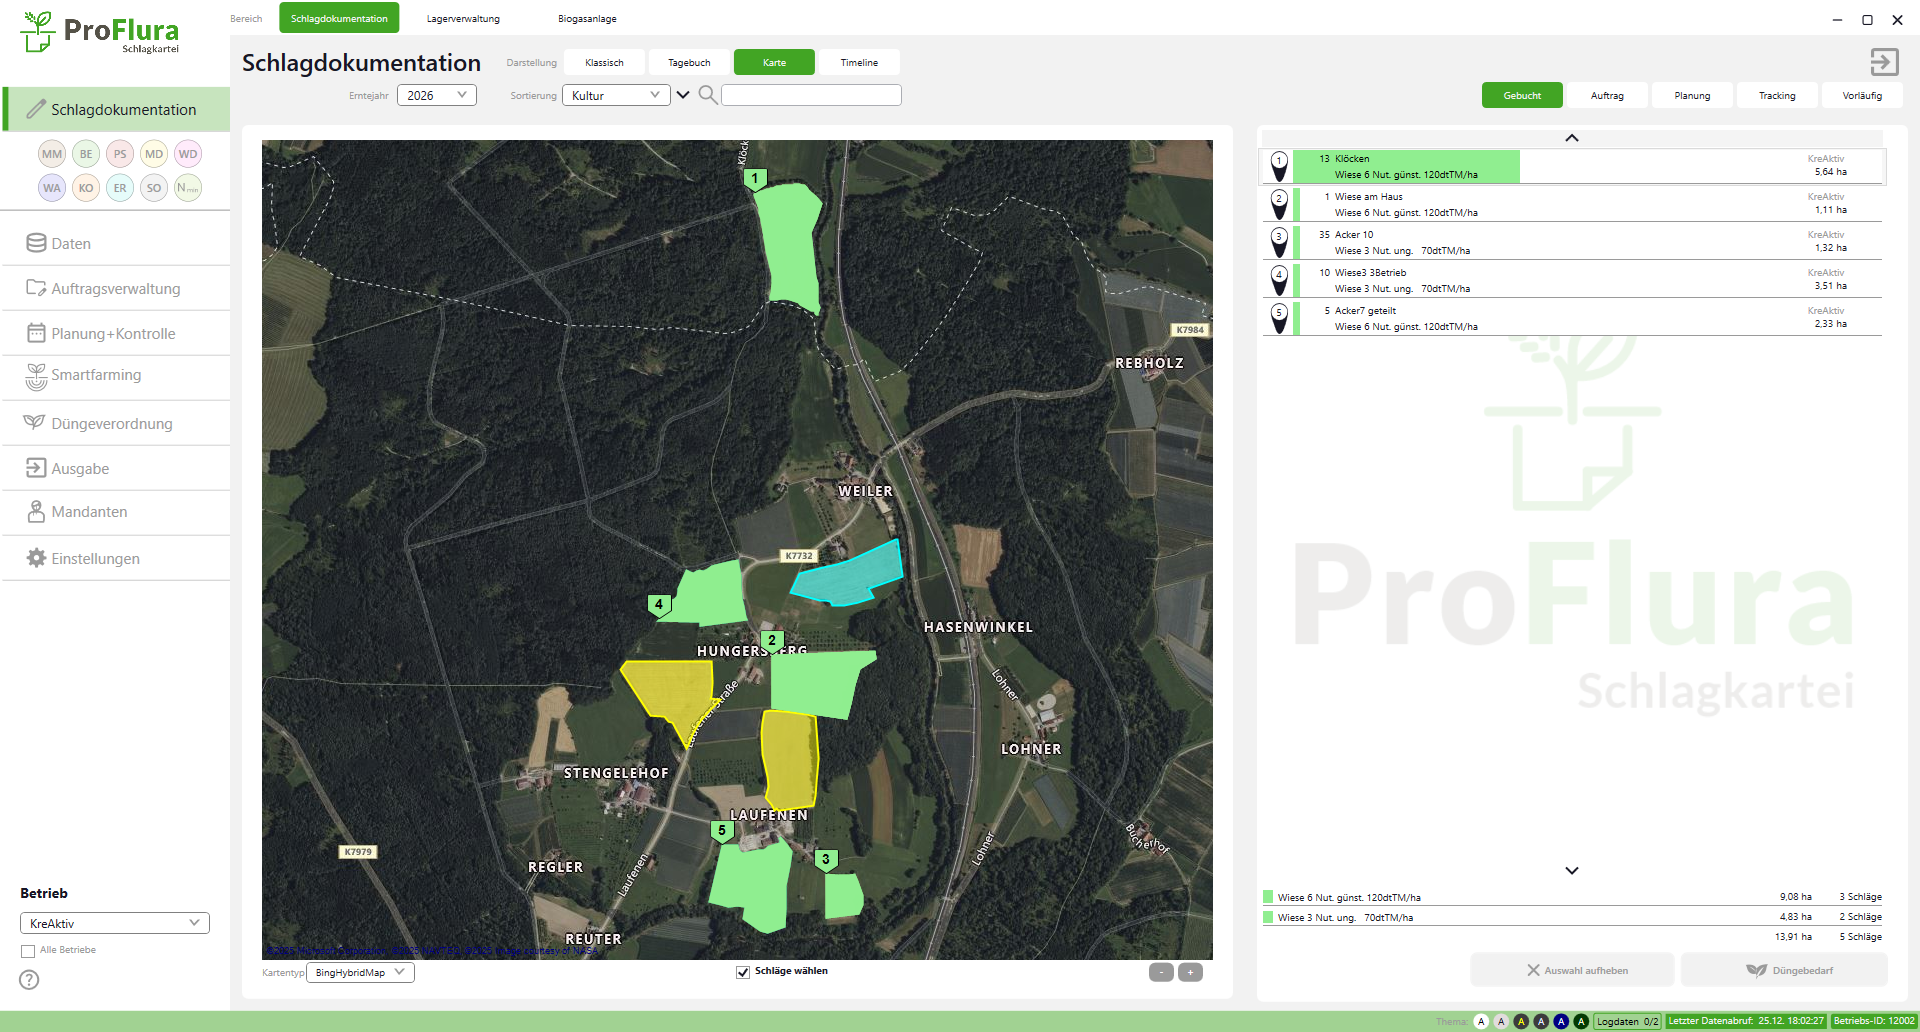Open the Lagerverwaltung section tab
Viewport: 1920px width, 1032px height.
[463, 18]
